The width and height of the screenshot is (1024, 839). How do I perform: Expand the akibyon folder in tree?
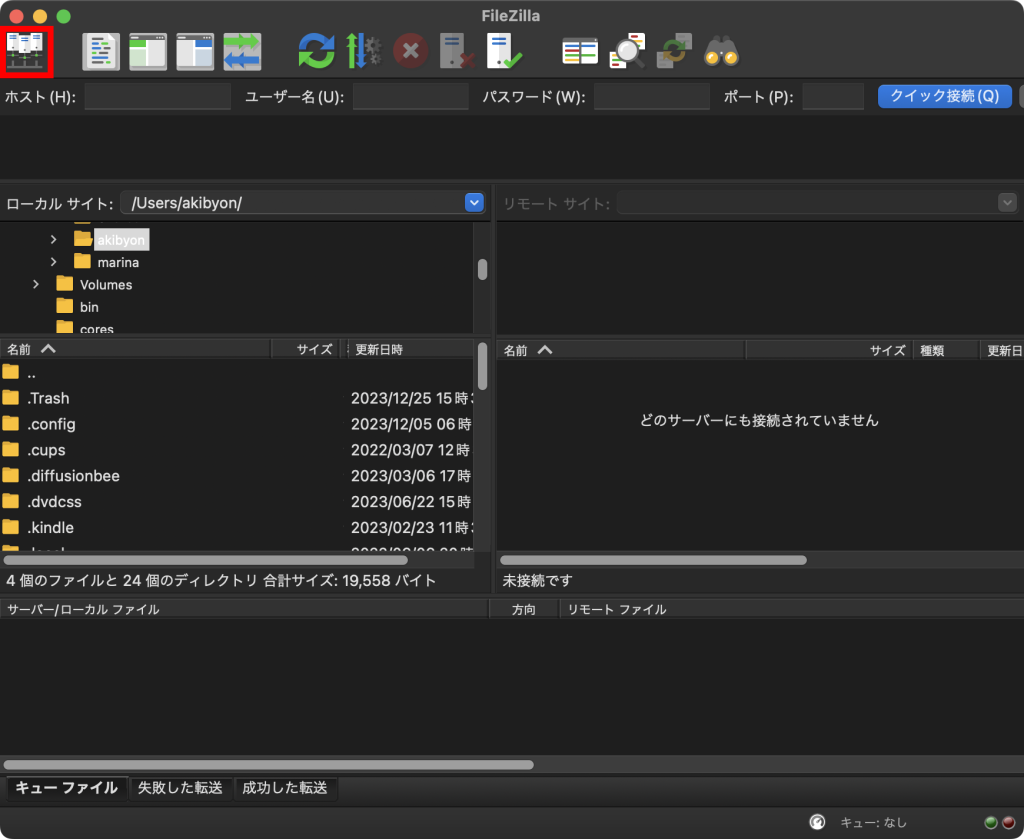[x=54, y=240]
